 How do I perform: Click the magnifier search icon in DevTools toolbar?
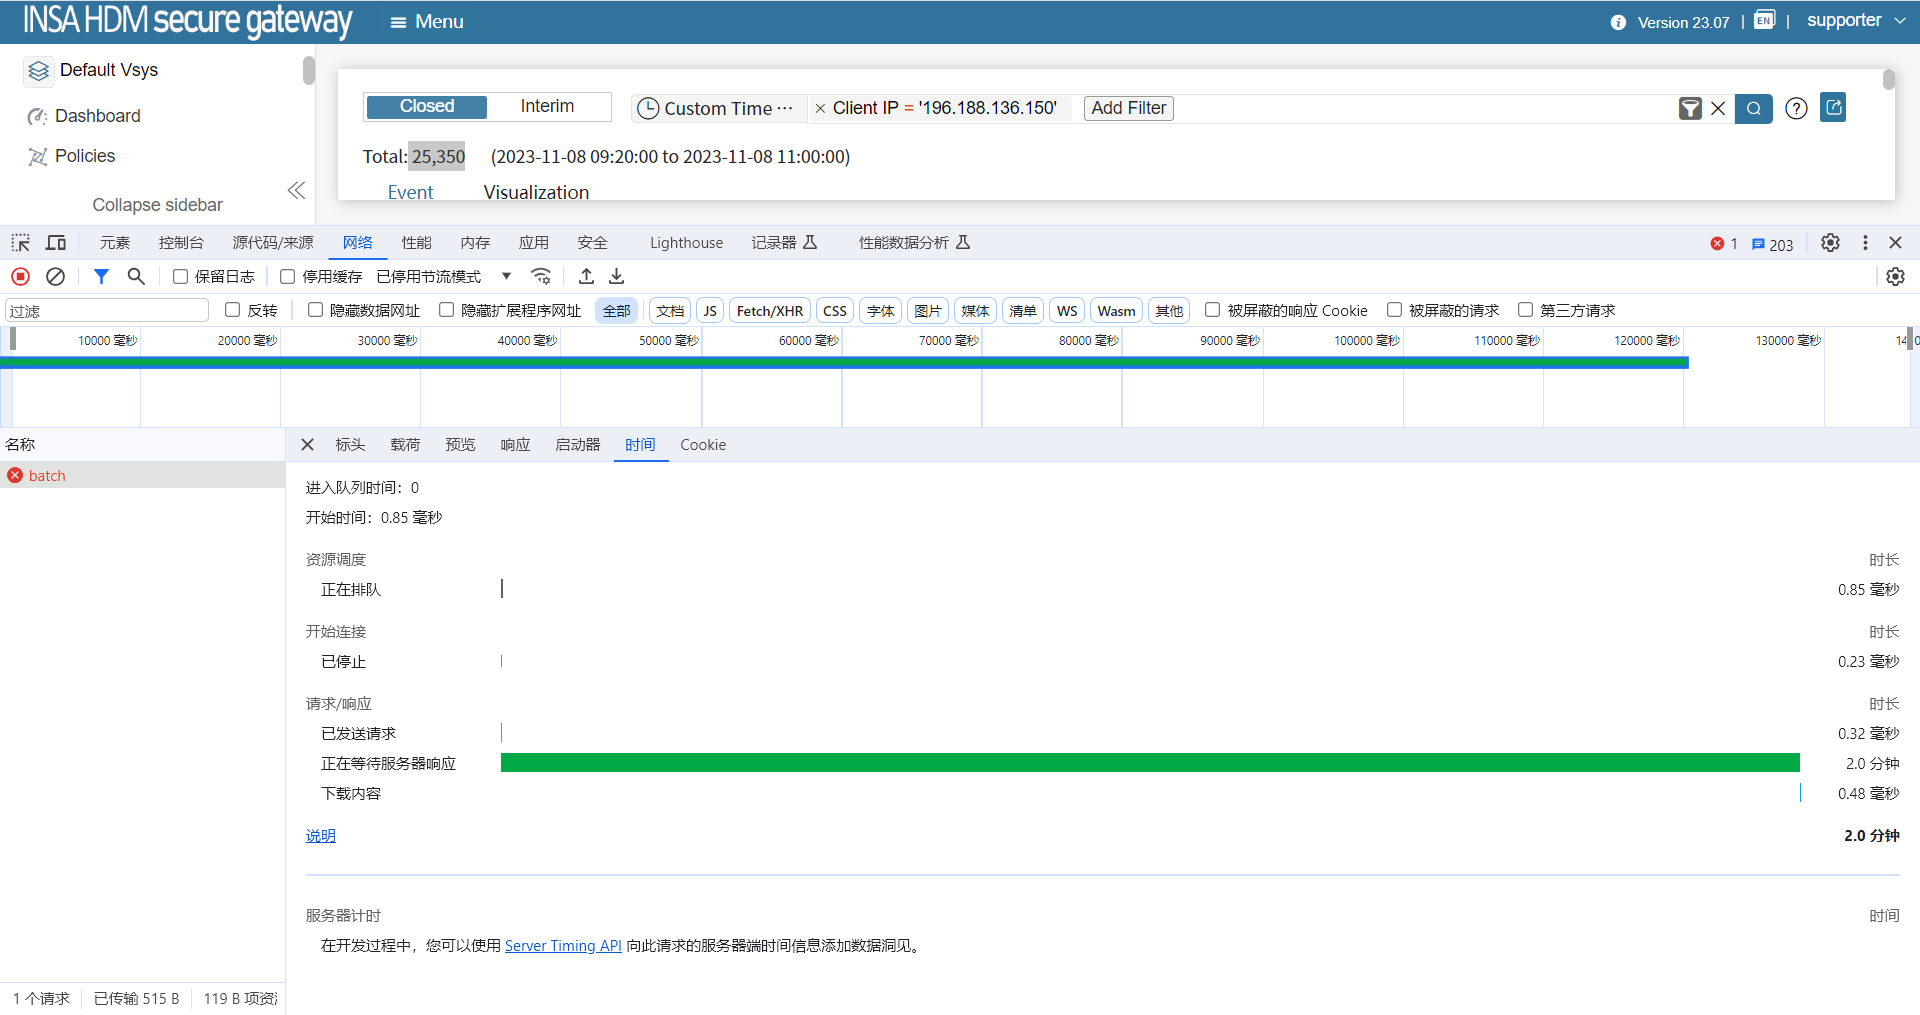pyautogui.click(x=136, y=277)
